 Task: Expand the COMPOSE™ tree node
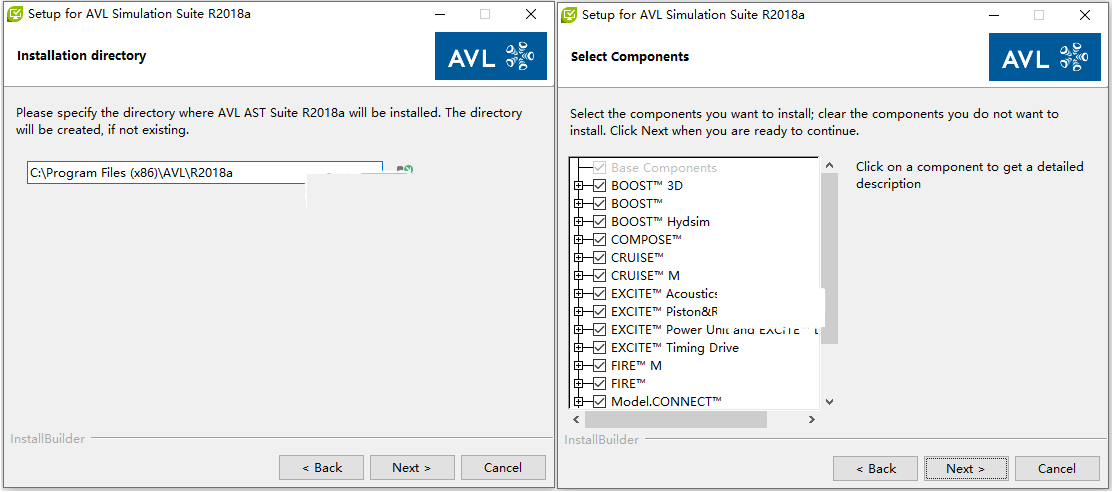579,240
